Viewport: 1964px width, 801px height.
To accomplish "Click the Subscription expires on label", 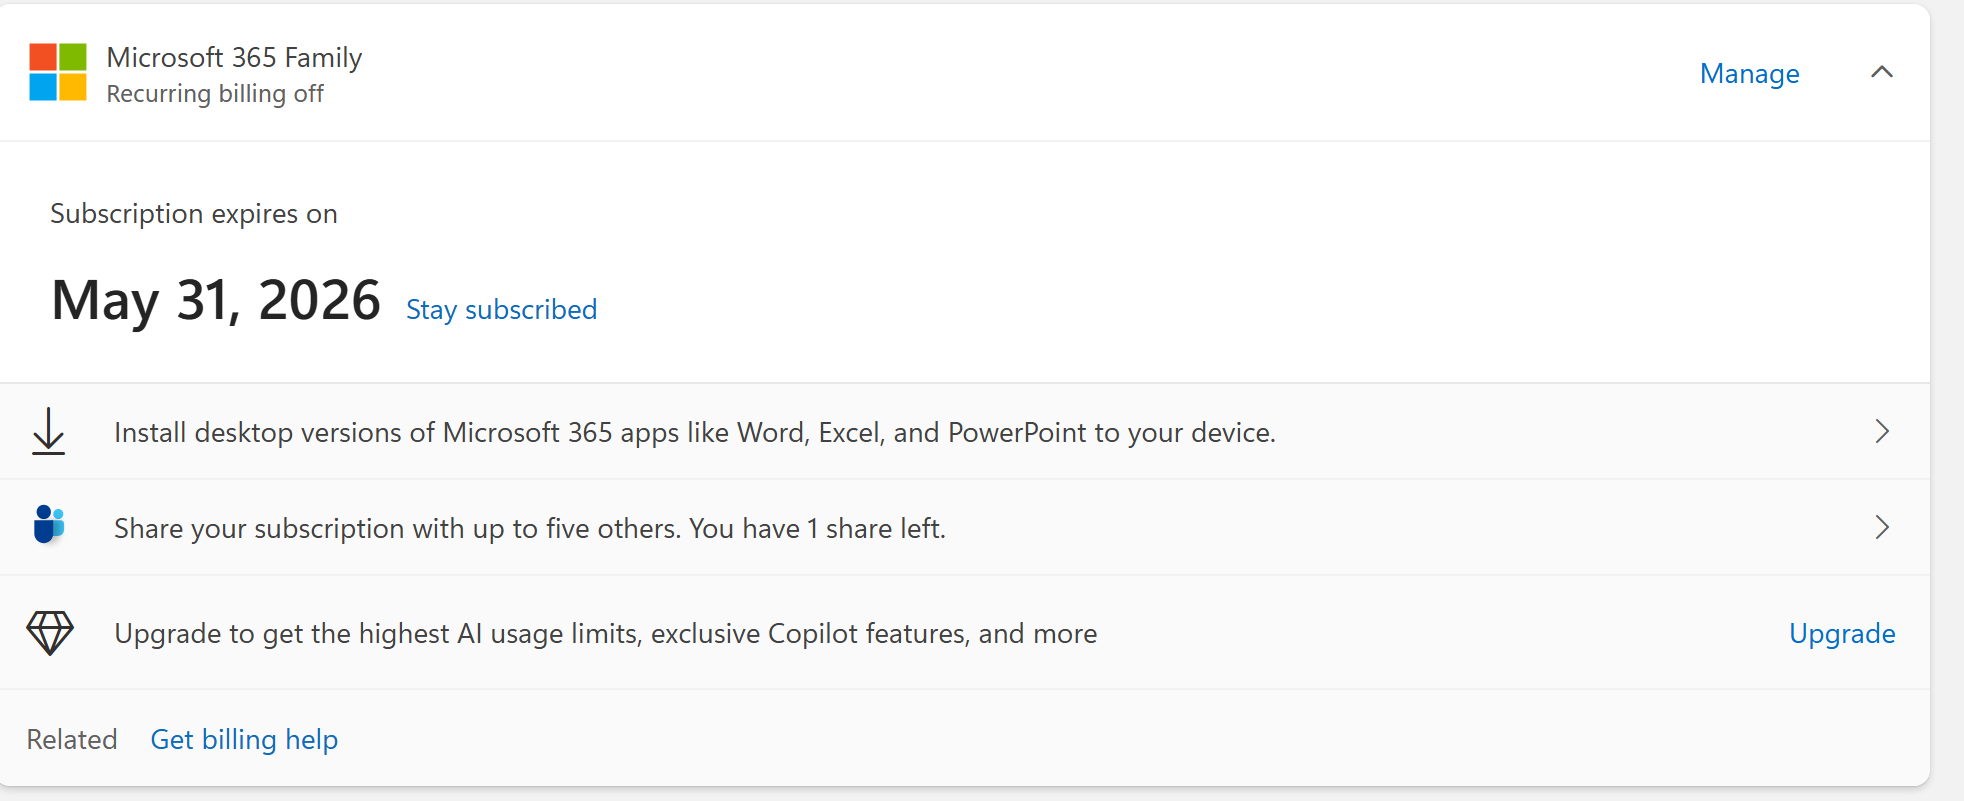I will [194, 214].
